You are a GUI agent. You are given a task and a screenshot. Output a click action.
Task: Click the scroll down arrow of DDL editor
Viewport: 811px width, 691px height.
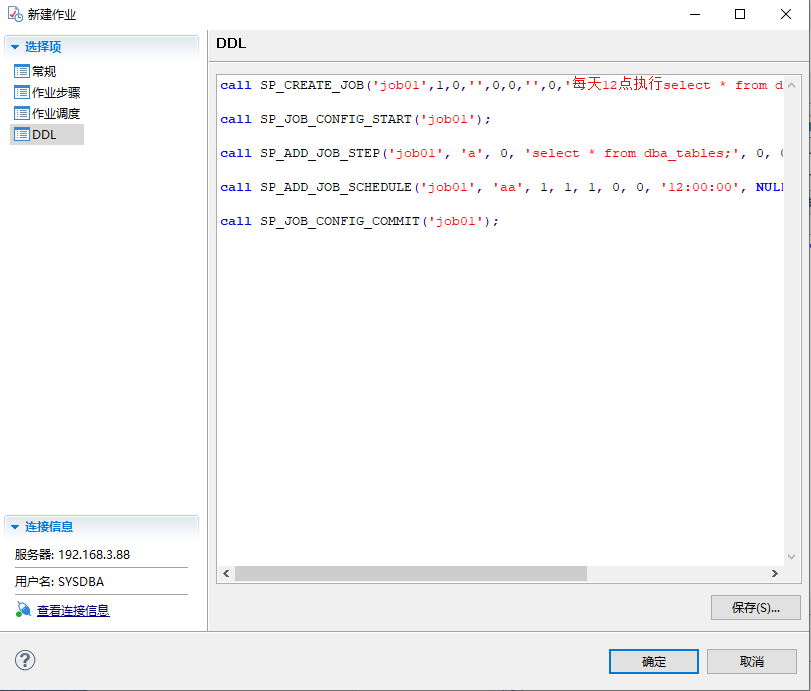point(791,557)
